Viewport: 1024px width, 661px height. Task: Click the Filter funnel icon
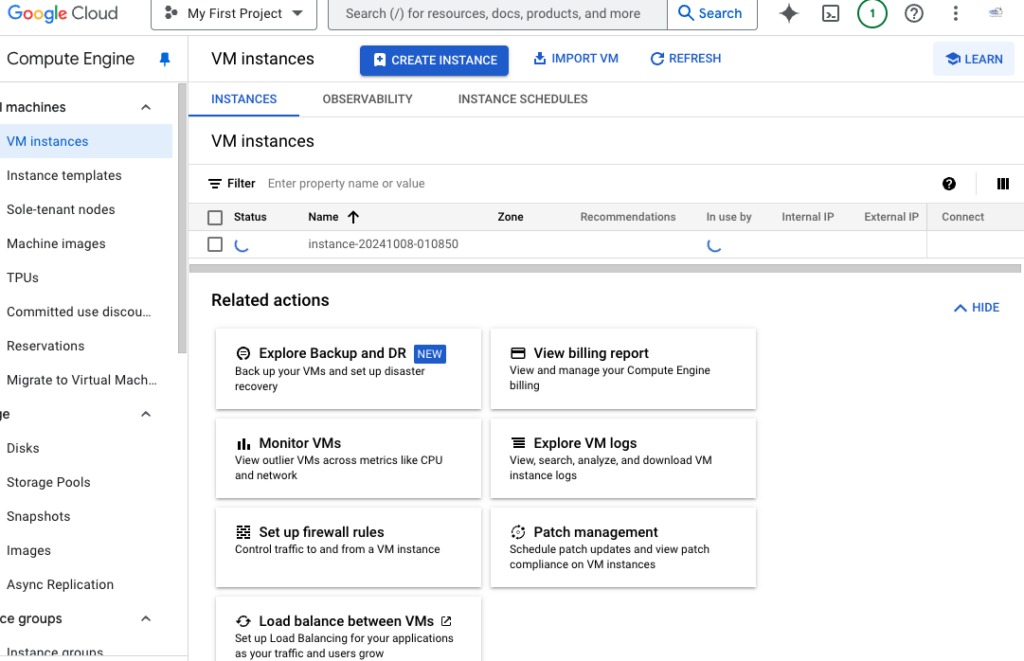[x=214, y=184]
